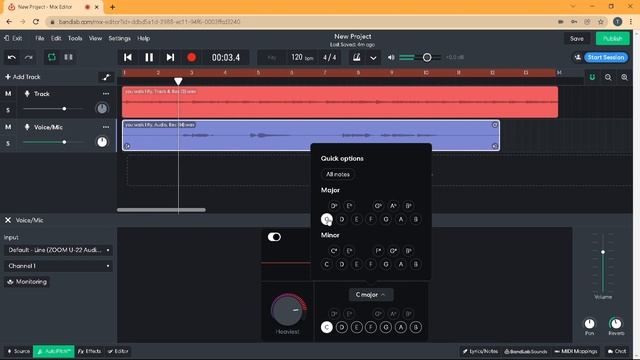
Task: Close the Voice/Mic panel
Action: coord(8,220)
